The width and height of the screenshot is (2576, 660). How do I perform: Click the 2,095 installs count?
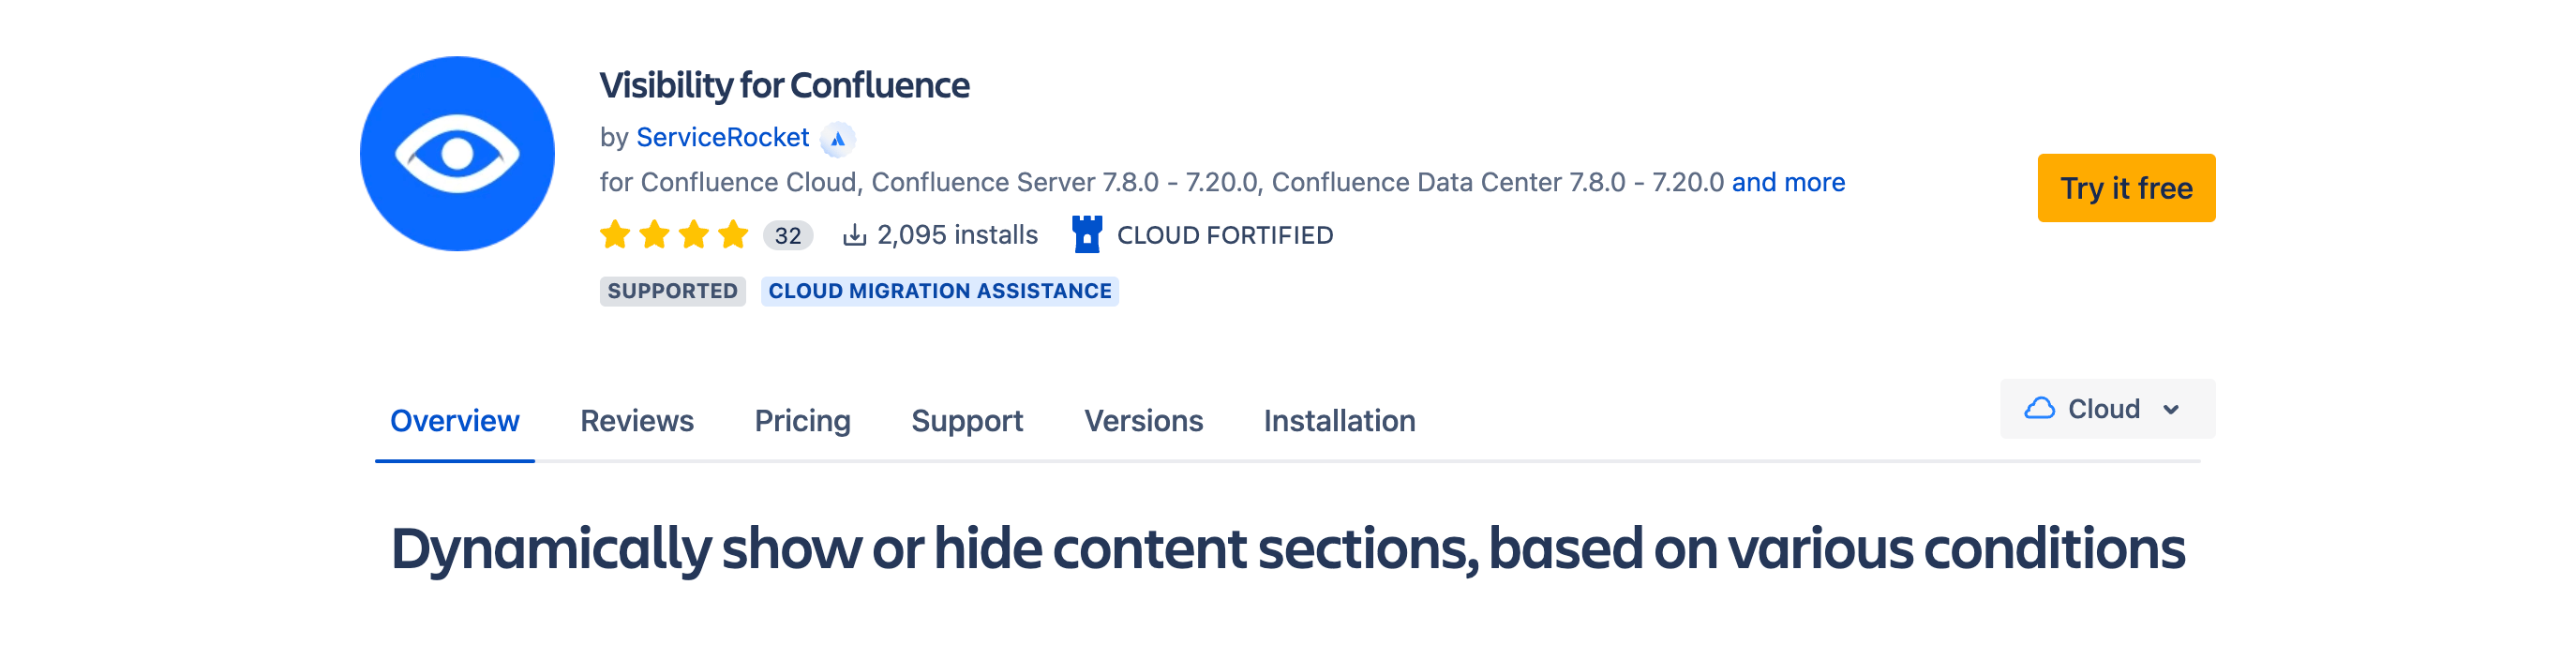point(956,235)
